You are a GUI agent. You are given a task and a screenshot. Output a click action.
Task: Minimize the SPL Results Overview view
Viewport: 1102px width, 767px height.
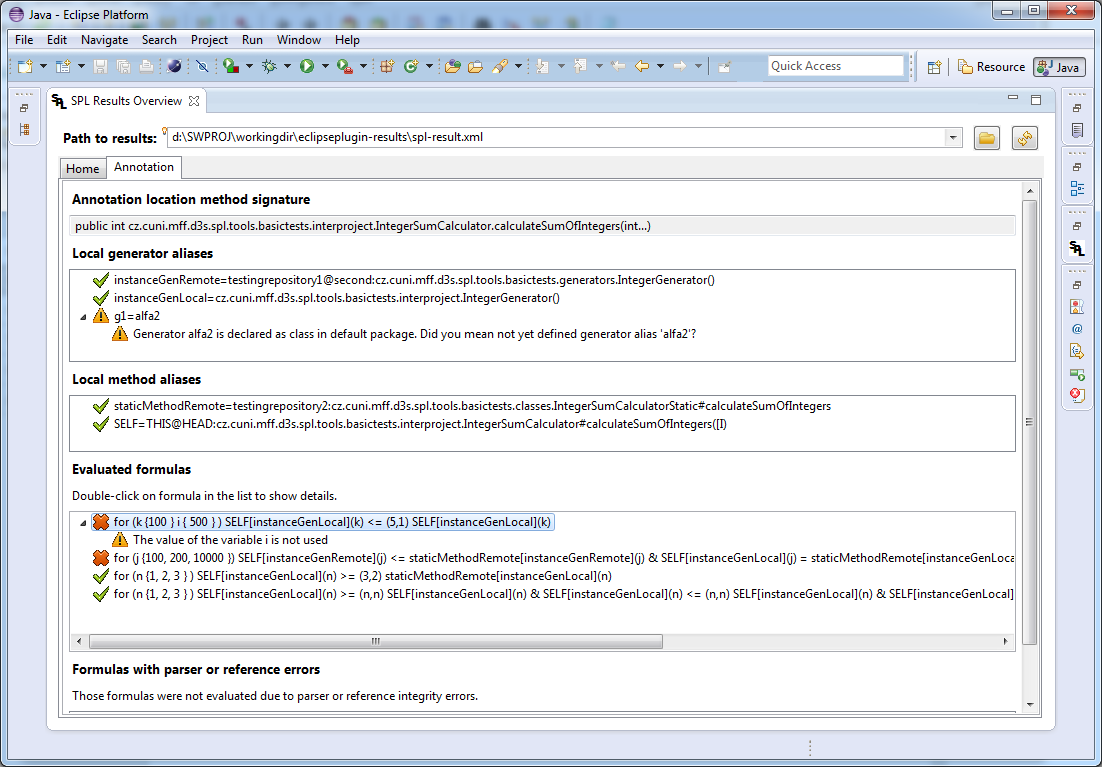tap(1013, 98)
